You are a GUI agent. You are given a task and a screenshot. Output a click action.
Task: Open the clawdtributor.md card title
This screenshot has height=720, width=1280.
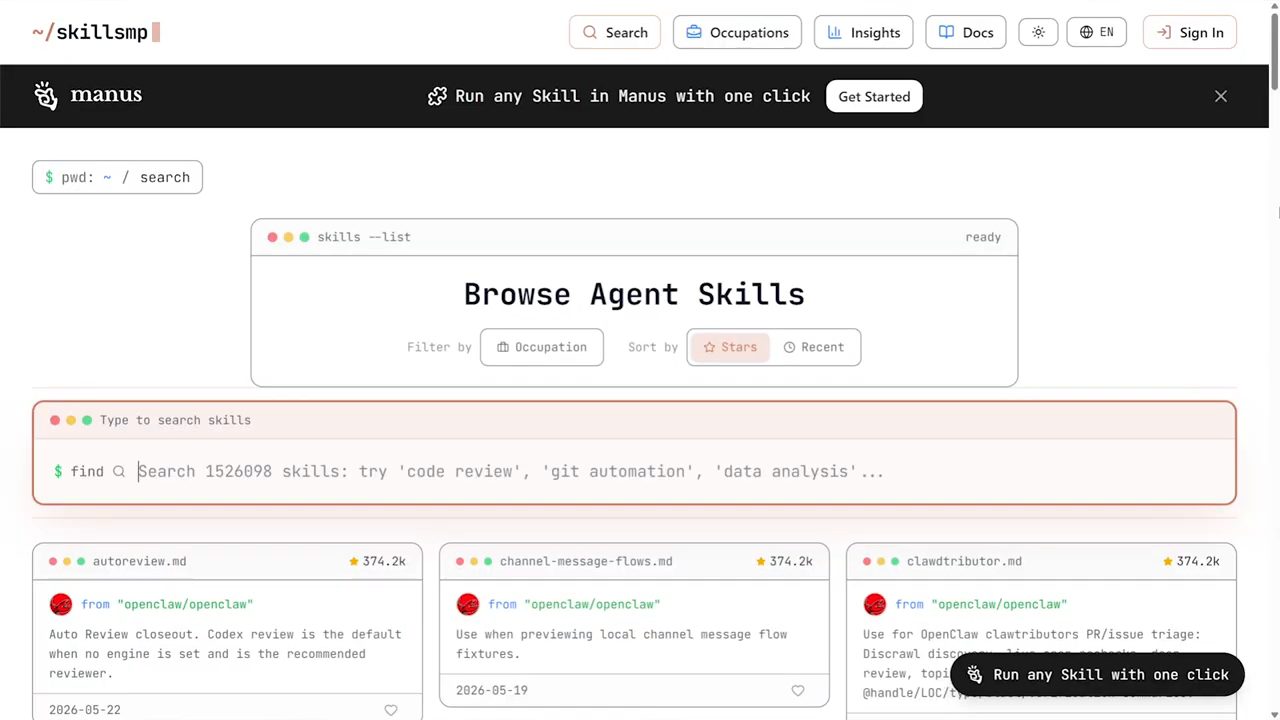pyautogui.click(x=964, y=561)
